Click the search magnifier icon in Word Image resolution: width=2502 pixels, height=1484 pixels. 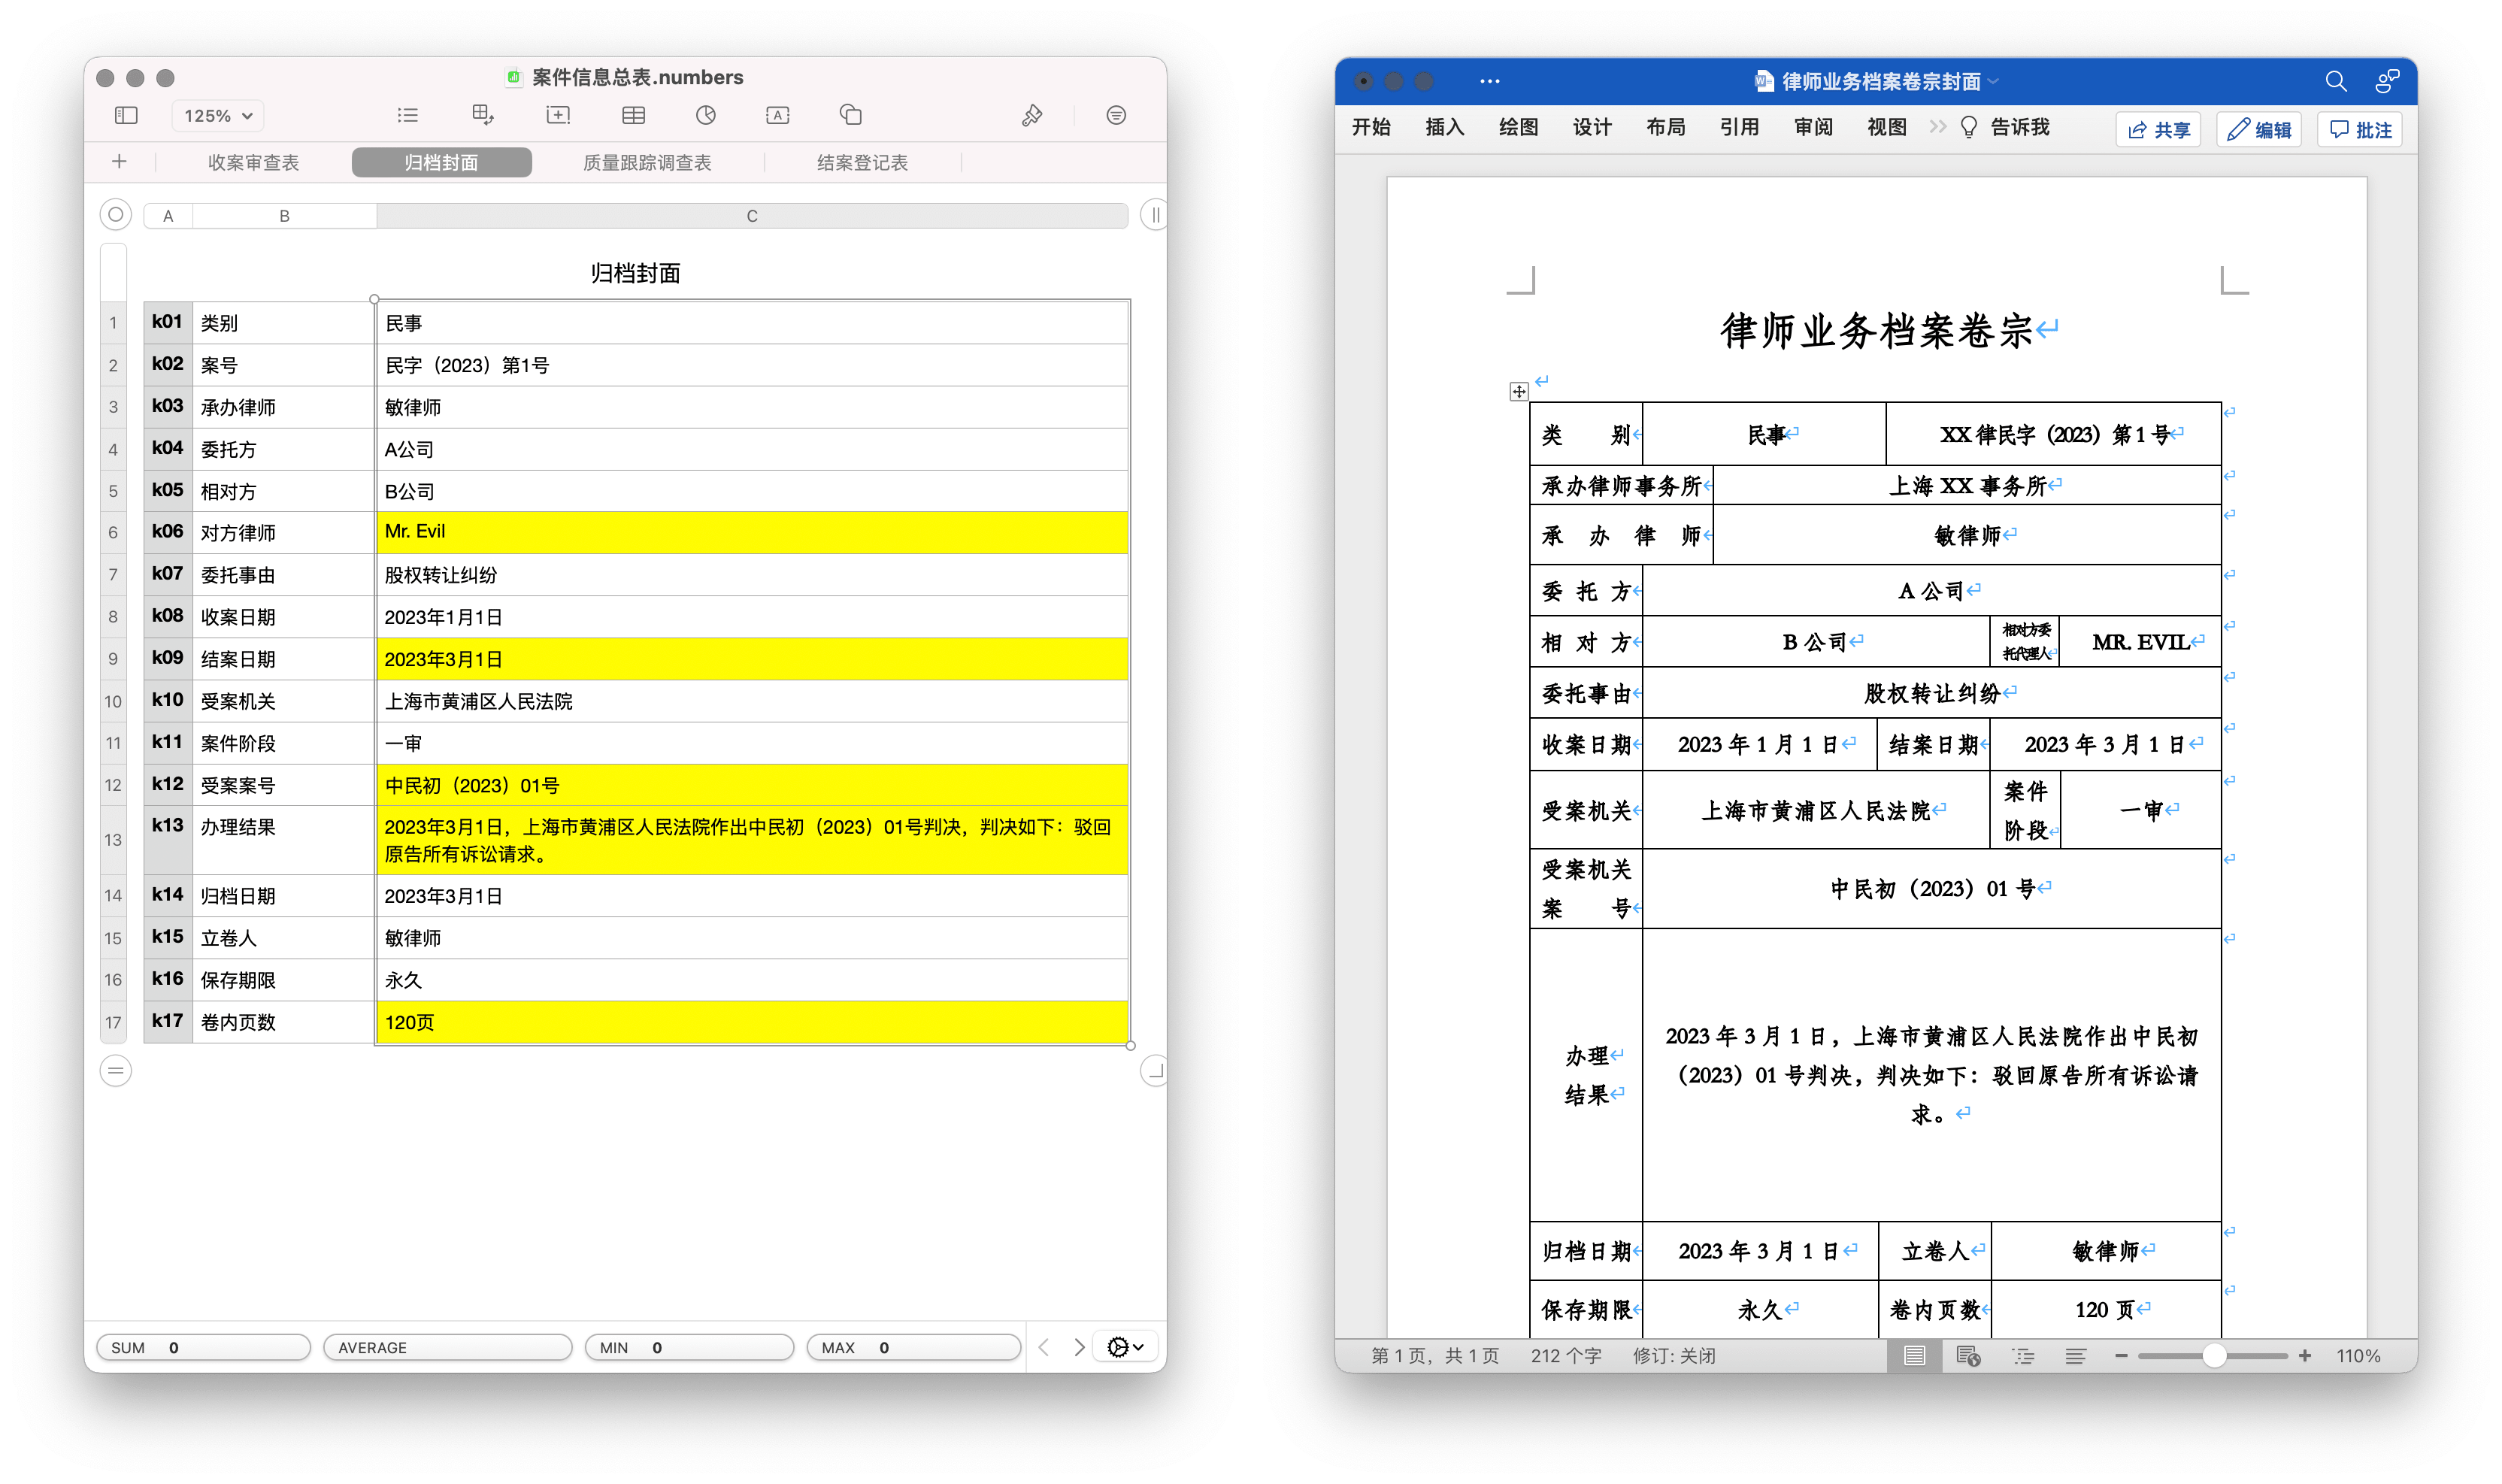pos(2335,81)
